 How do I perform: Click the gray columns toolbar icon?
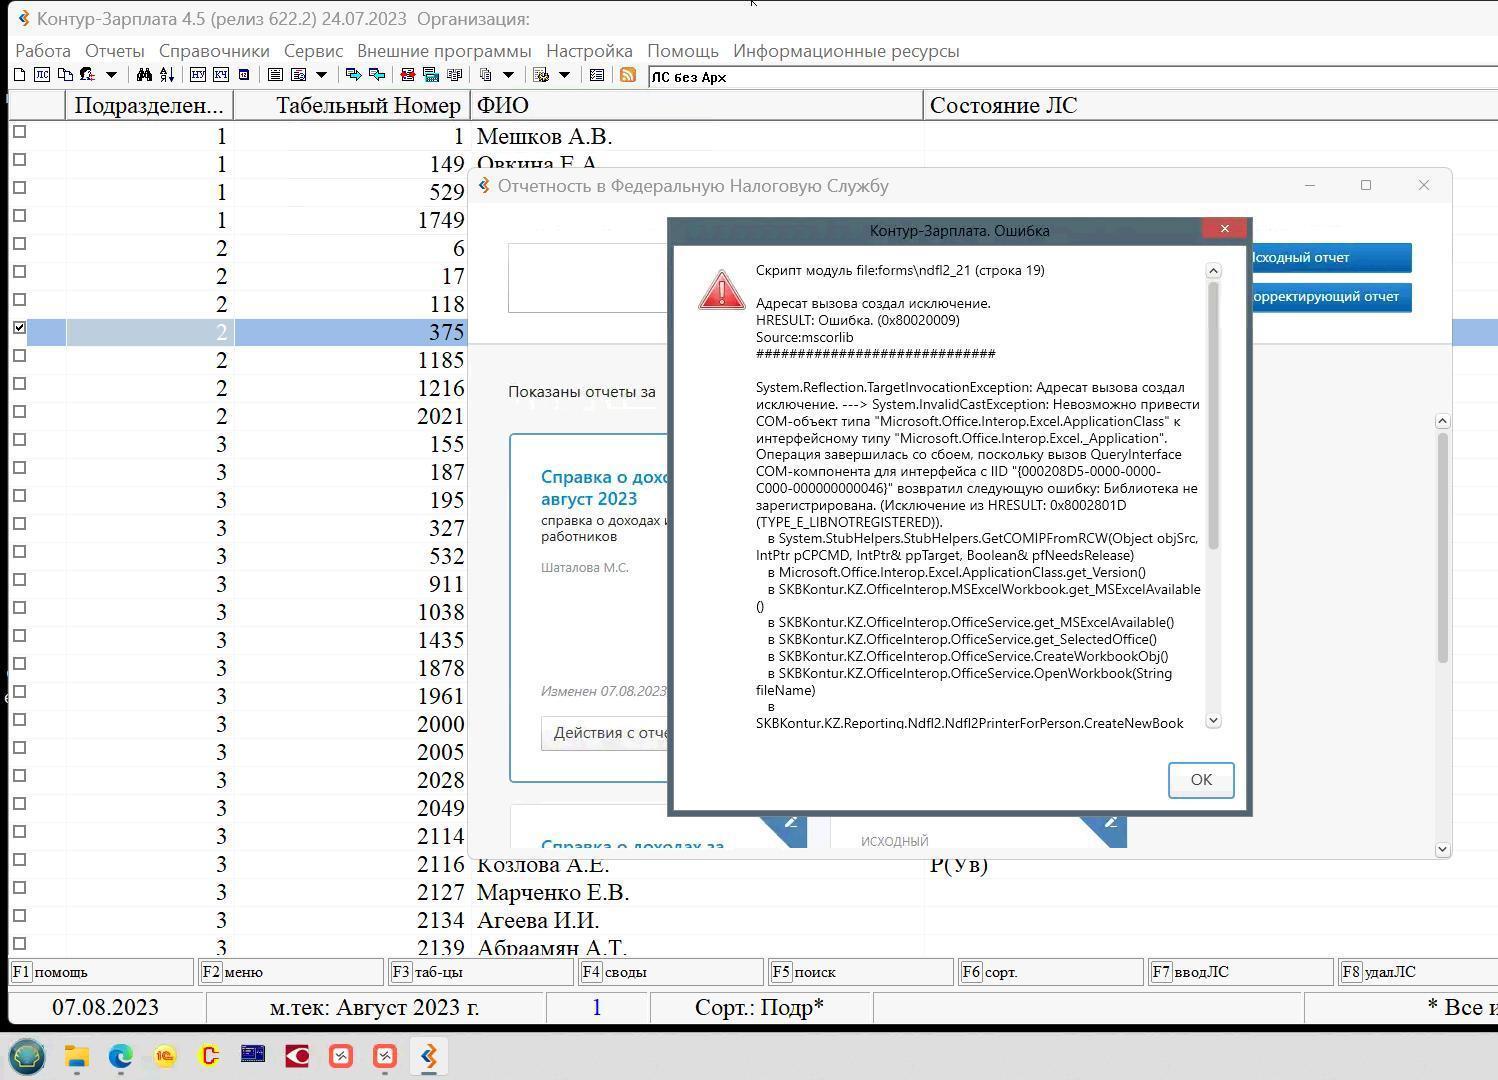pyautogui.click(x=454, y=75)
